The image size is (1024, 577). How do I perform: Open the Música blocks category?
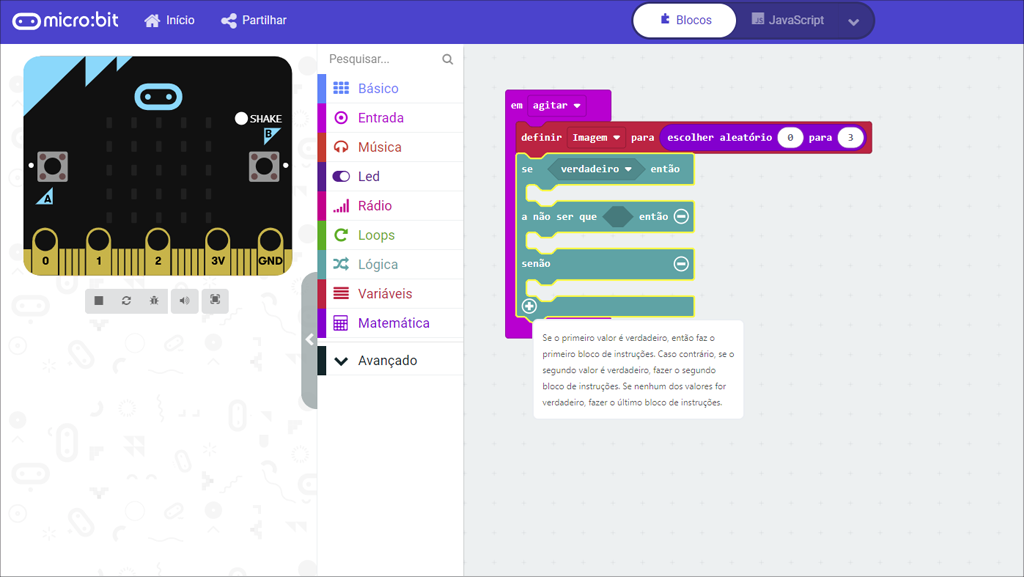click(x=391, y=147)
